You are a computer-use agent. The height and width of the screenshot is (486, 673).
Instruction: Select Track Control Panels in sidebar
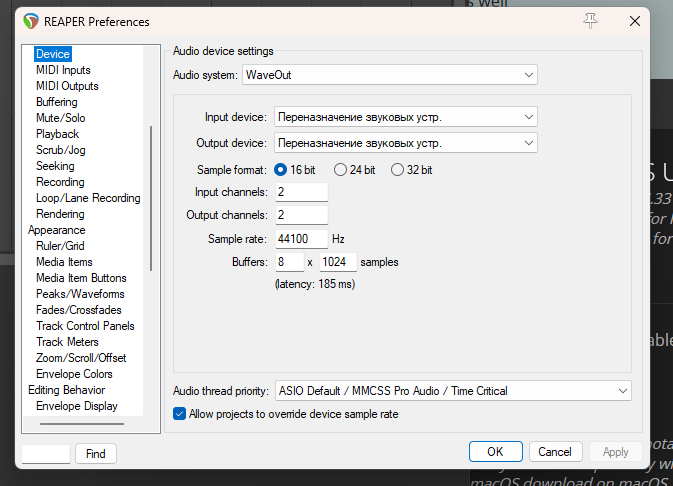coord(85,326)
